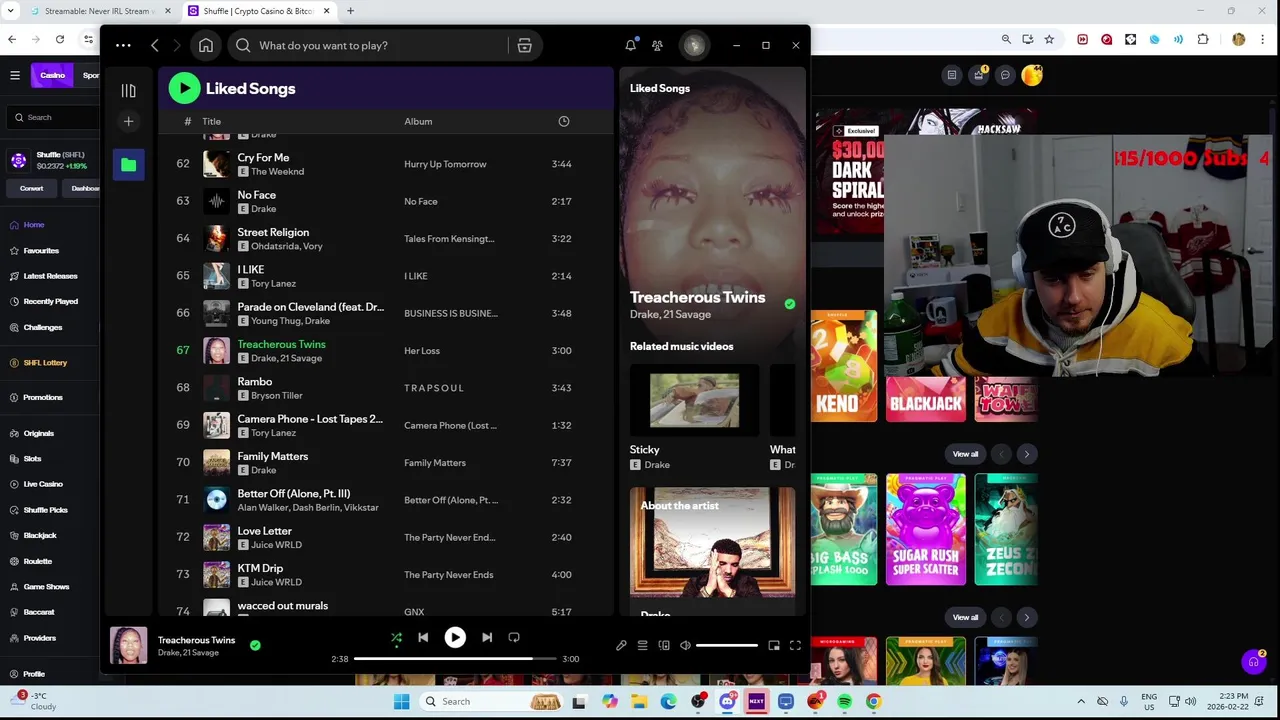Skip to previous track in Spotify
The image size is (1280, 720).
[x=423, y=637]
